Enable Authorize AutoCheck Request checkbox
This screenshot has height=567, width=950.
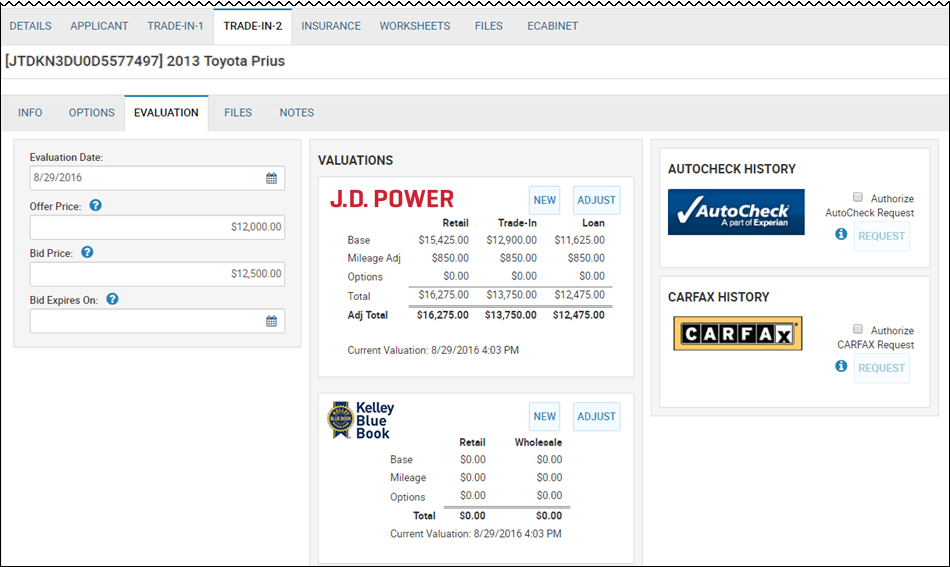[x=857, y=197]
